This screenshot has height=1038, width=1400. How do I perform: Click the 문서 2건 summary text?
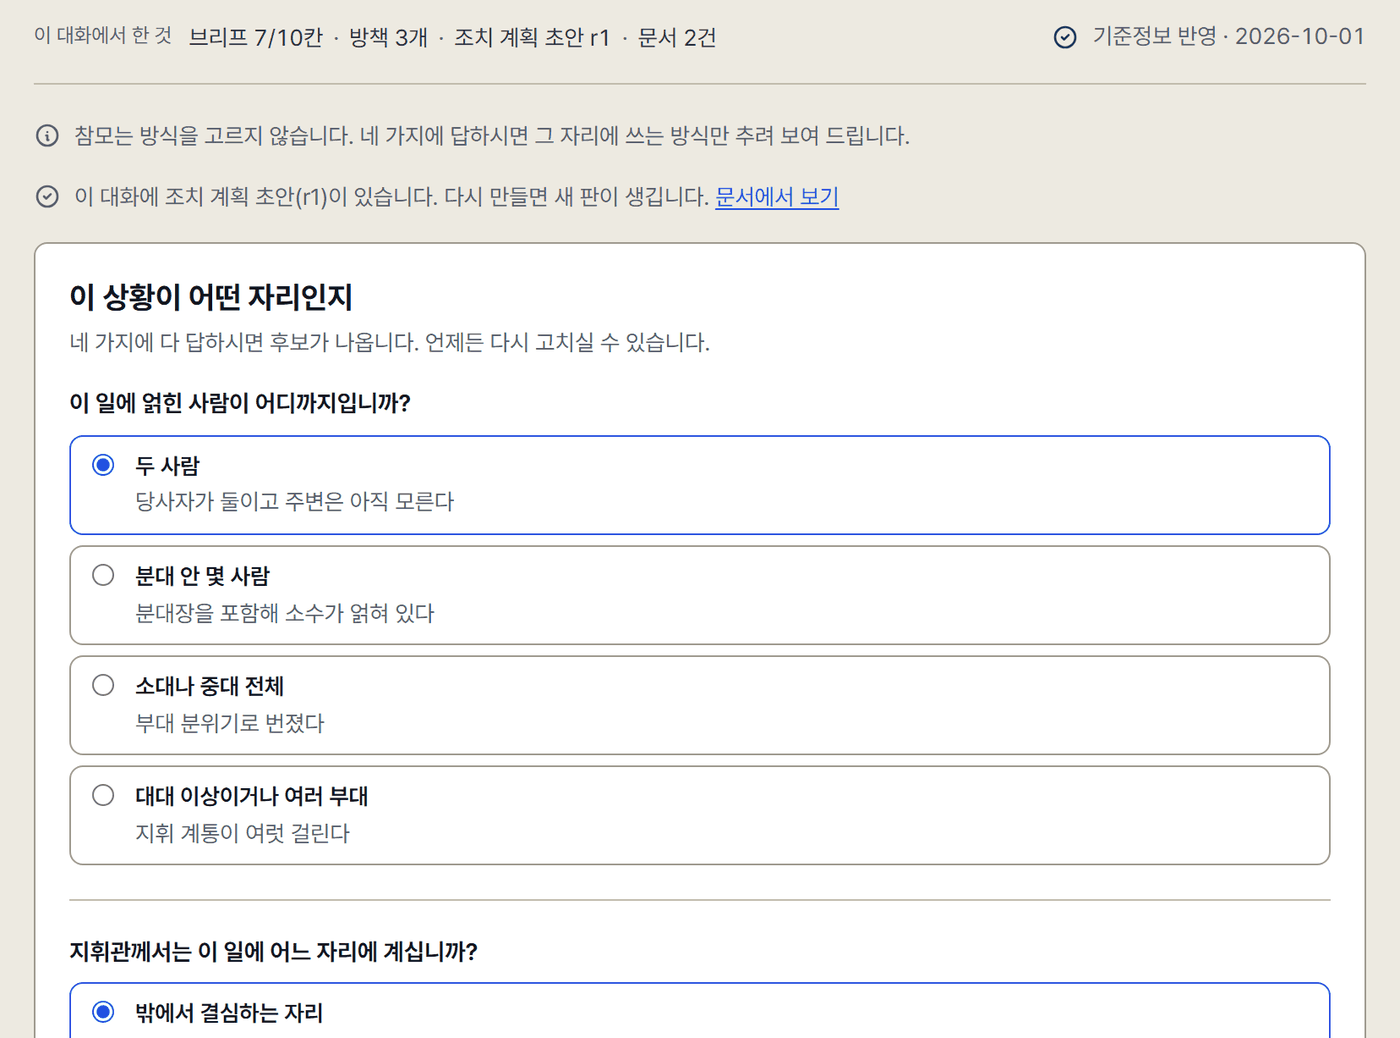click(677, 38)
